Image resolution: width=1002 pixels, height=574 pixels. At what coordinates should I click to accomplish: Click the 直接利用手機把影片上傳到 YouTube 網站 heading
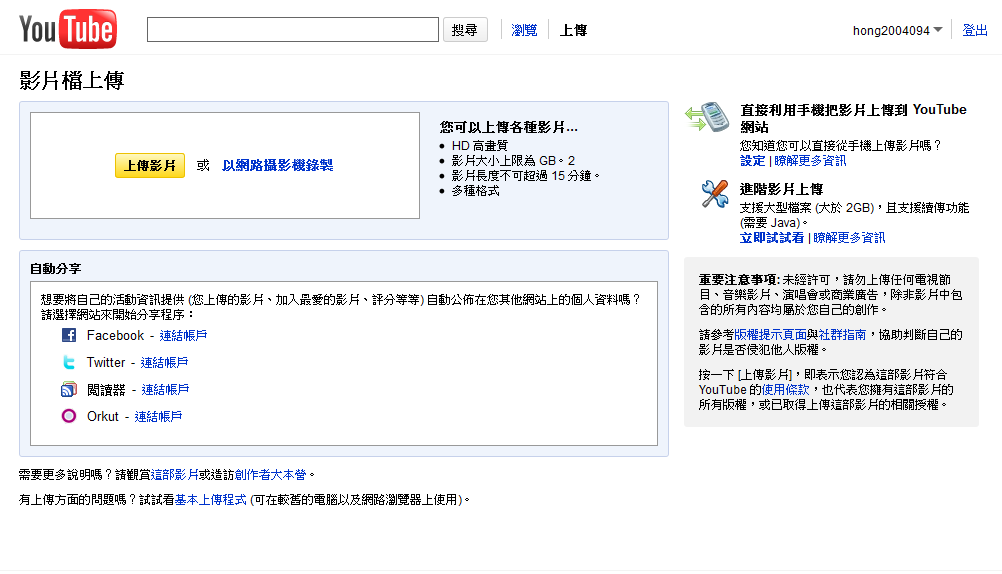point(853,118)
